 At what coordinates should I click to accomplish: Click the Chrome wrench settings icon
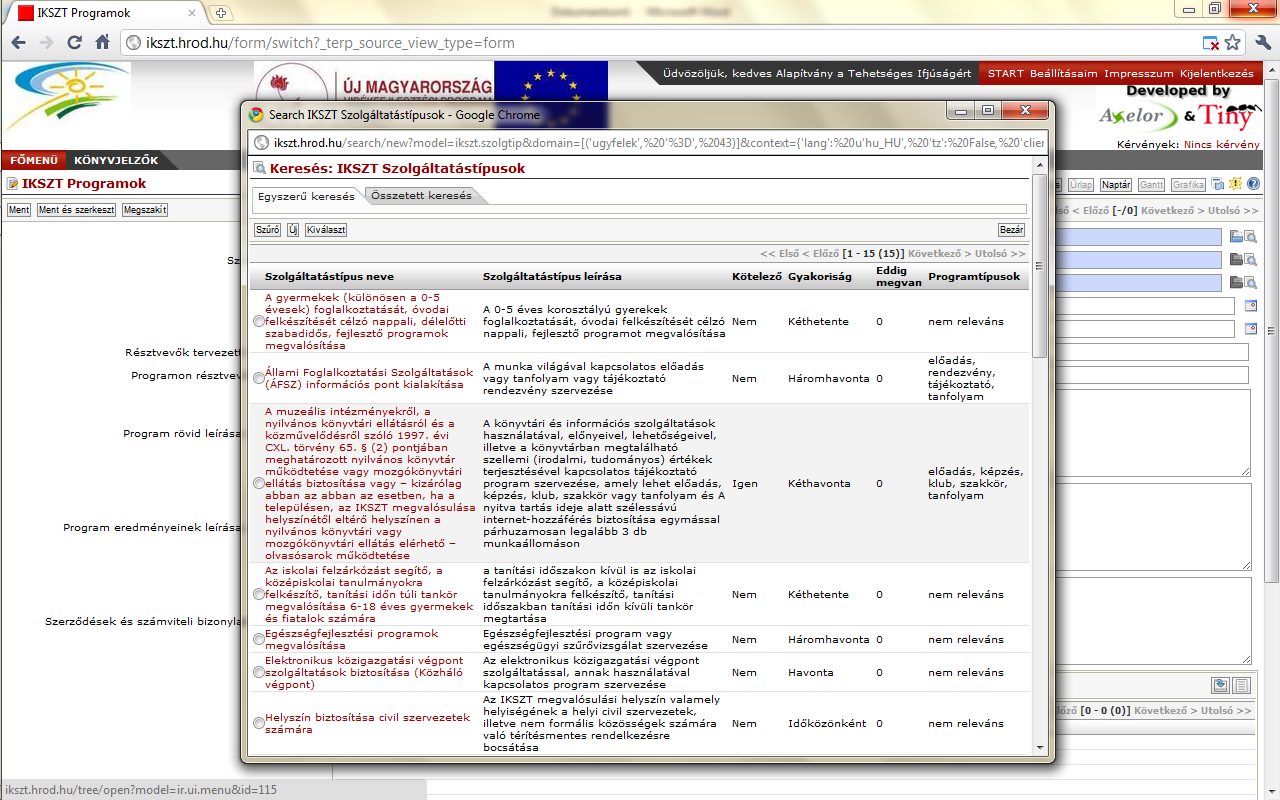1260,43
